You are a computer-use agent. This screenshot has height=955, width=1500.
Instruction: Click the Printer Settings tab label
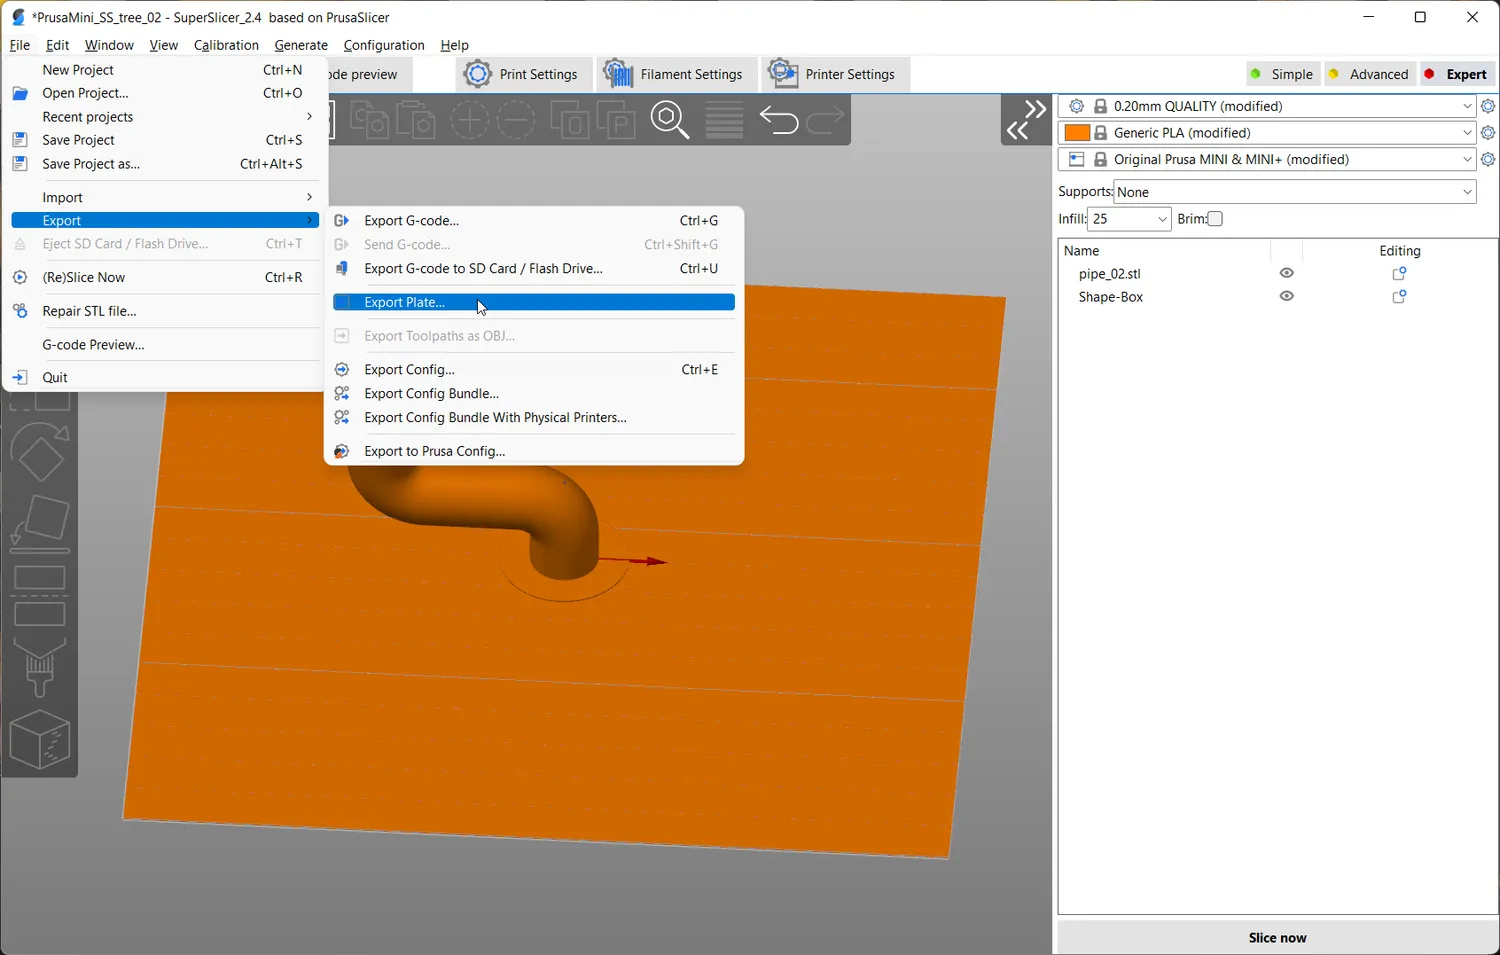point(850,74)
